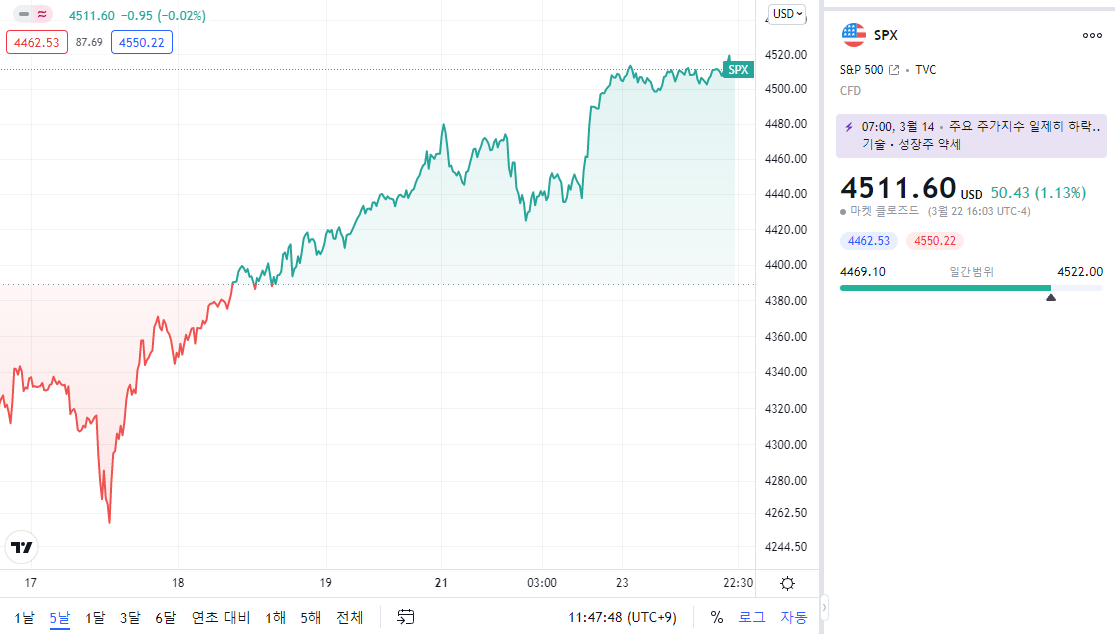This screenshot has width=1115, height=634.
Task: Open SPX more options three-dots menu
Action: (x=1092, y=36)
